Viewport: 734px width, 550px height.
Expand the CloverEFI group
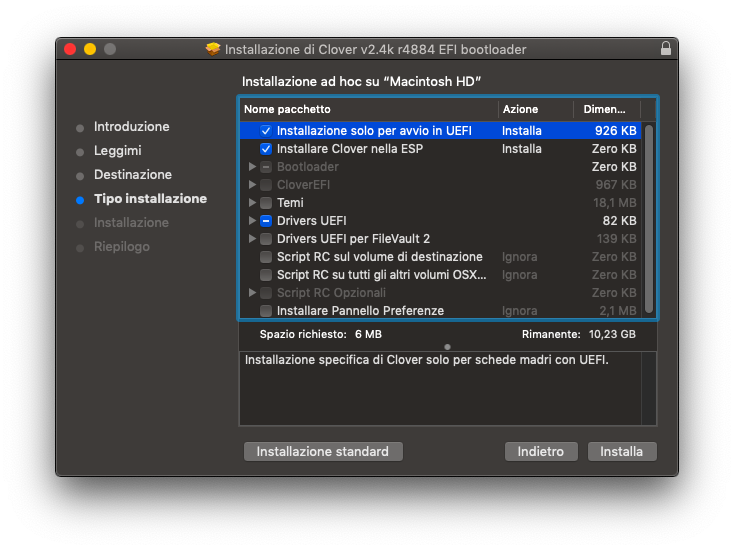[x=252, y=185]
